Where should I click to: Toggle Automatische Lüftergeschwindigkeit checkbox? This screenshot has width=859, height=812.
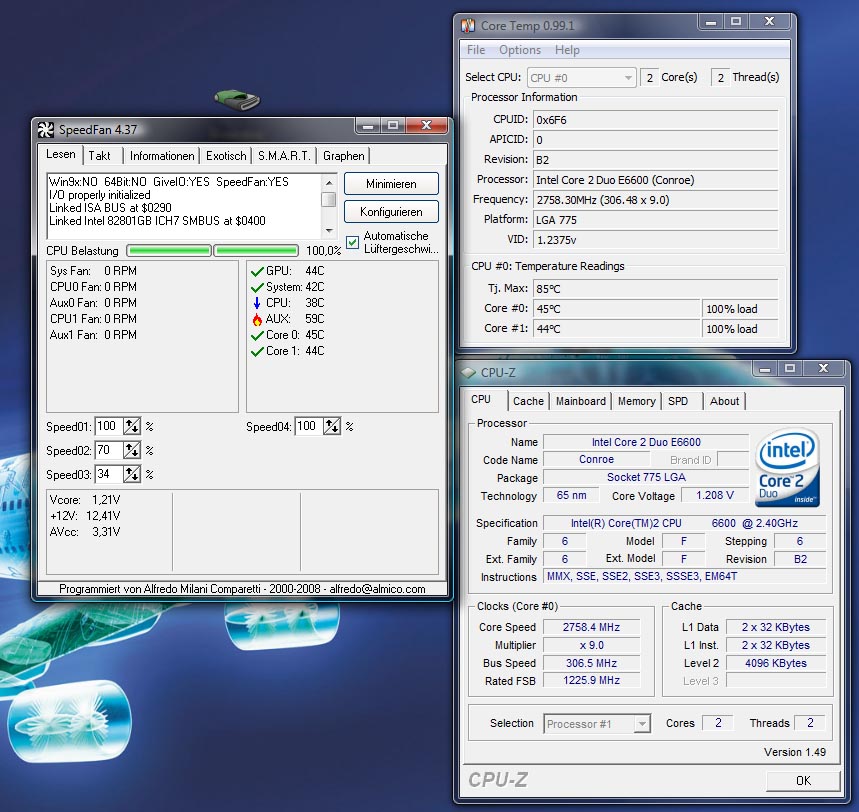click(352, 242)
